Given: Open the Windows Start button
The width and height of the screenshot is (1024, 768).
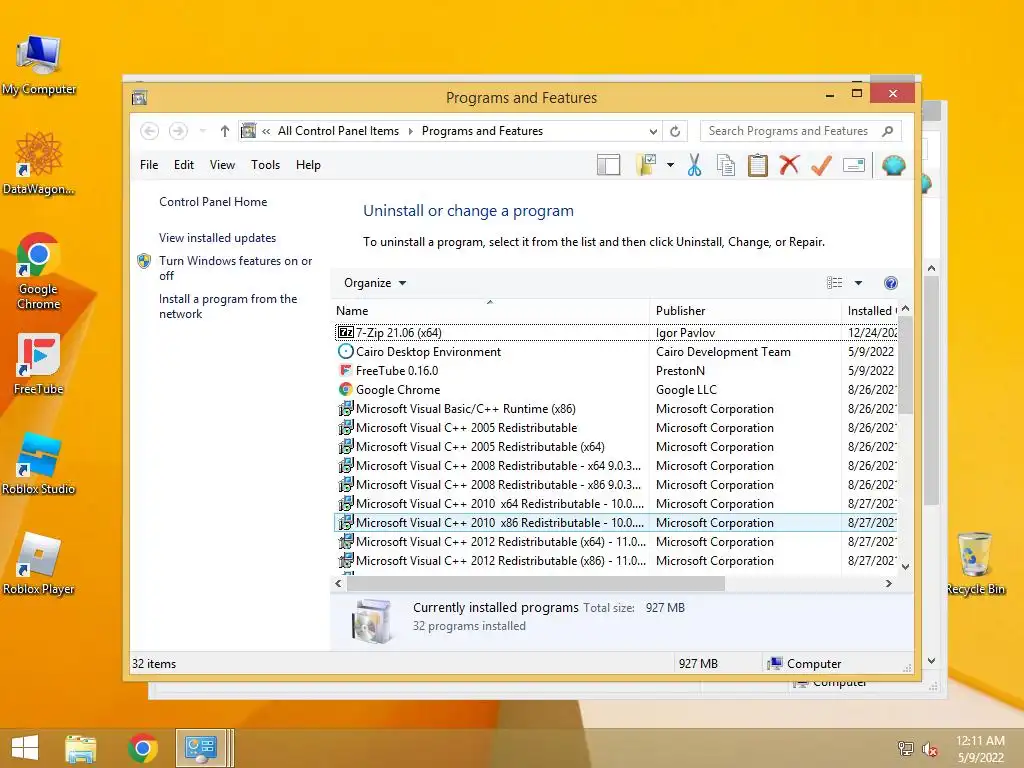Looking at the screenshot, I should (x=25, y=748).
